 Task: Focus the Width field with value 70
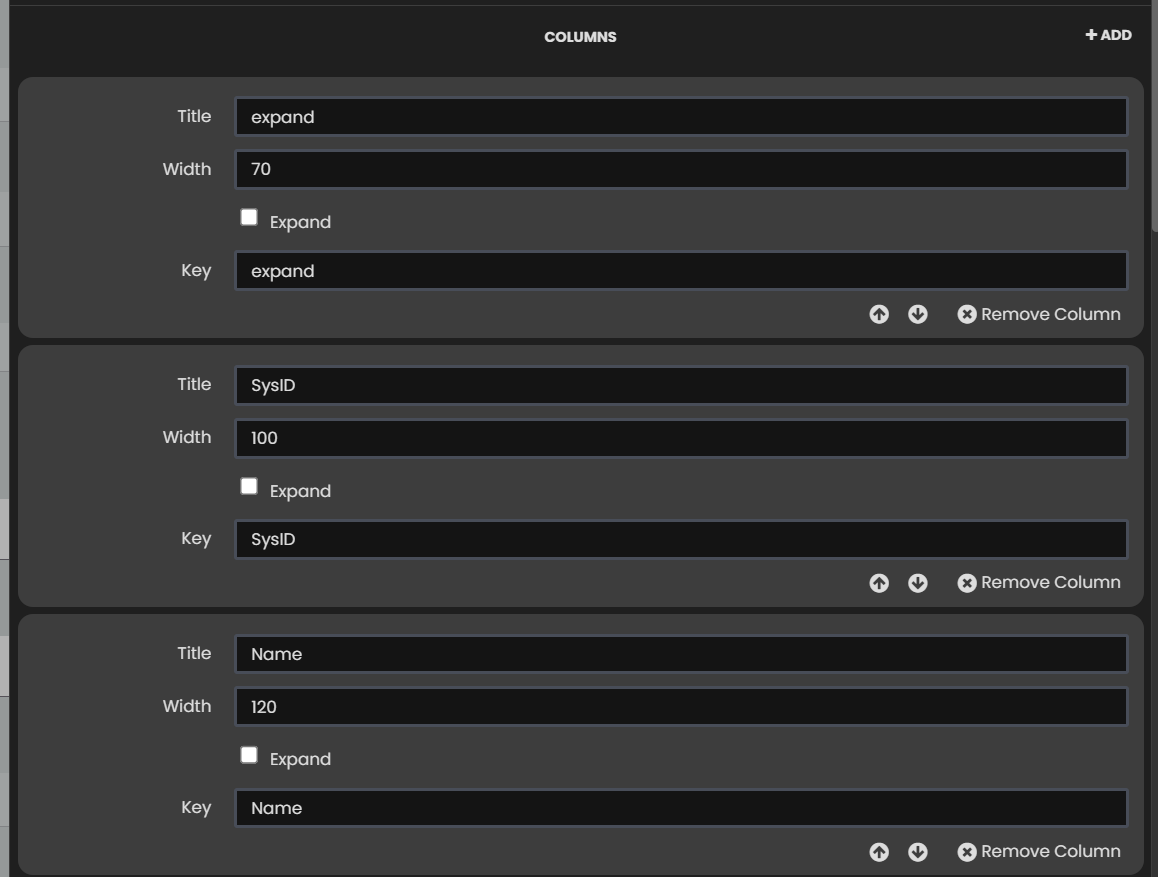(680, 169)
